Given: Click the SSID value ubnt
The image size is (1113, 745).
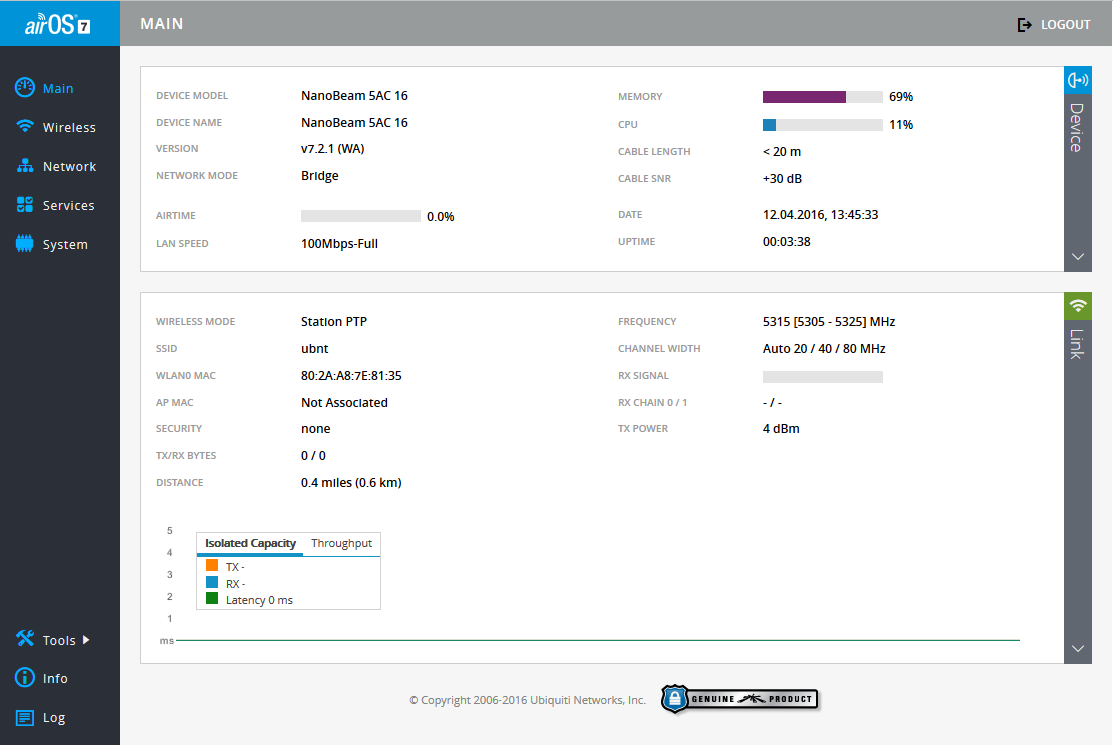Looking at the screenshot, I should [x=314, y=348].
